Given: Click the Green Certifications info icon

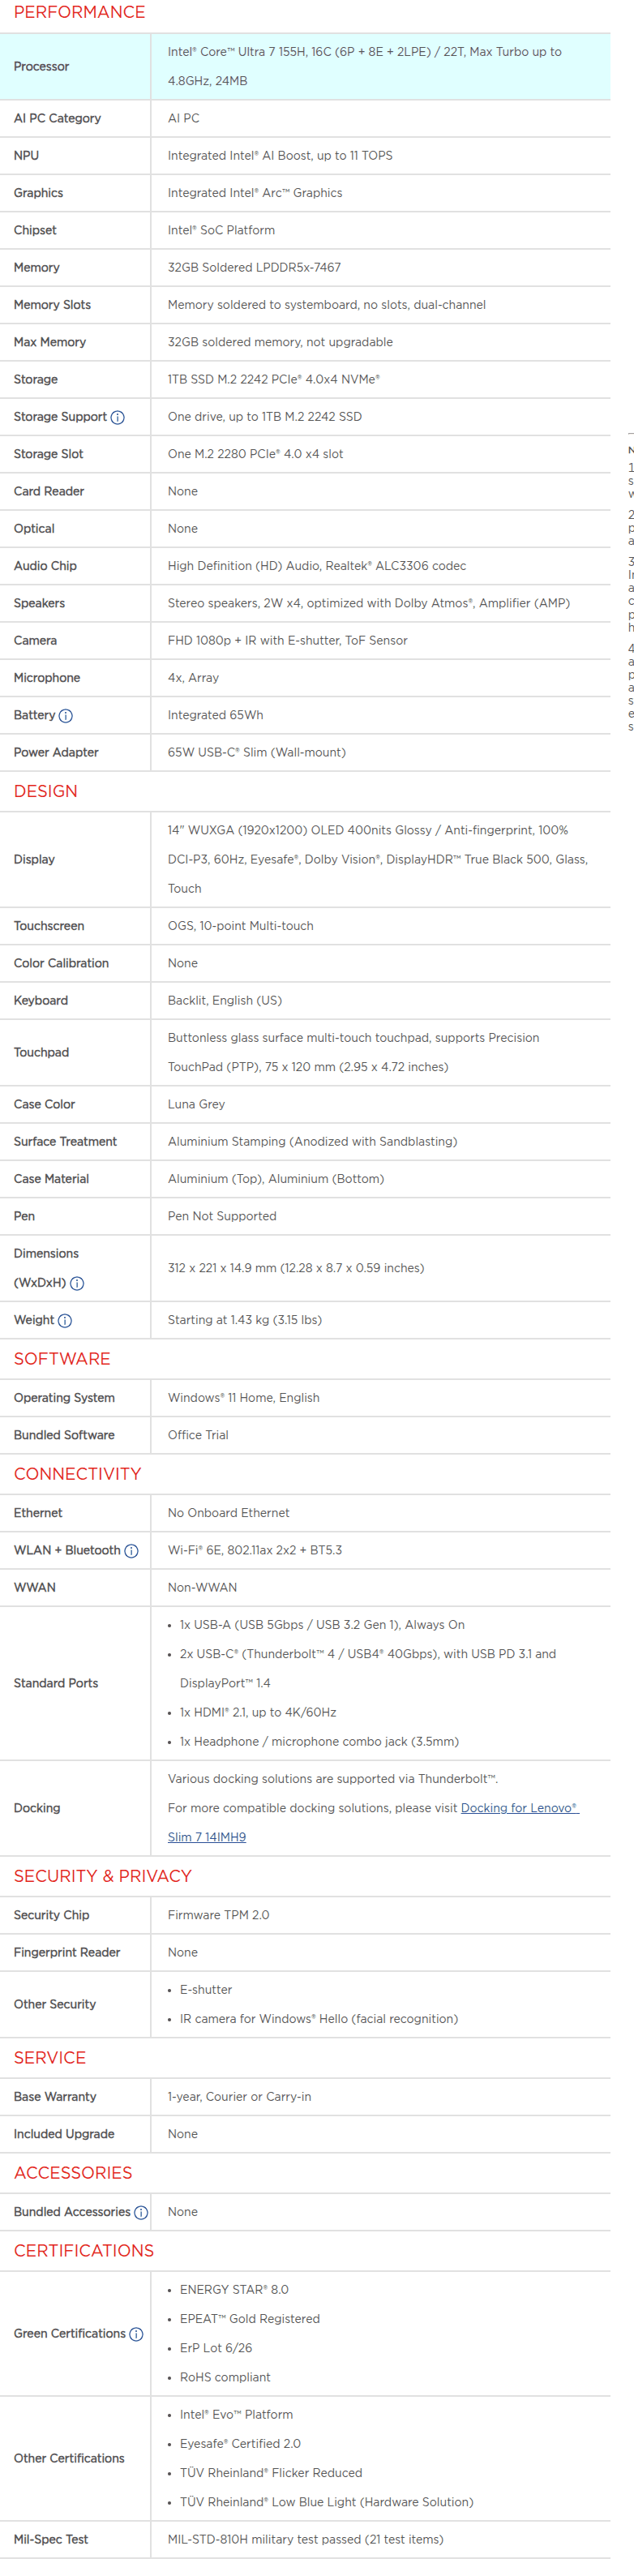Looking at the screenshot, I should (136, 2334).
